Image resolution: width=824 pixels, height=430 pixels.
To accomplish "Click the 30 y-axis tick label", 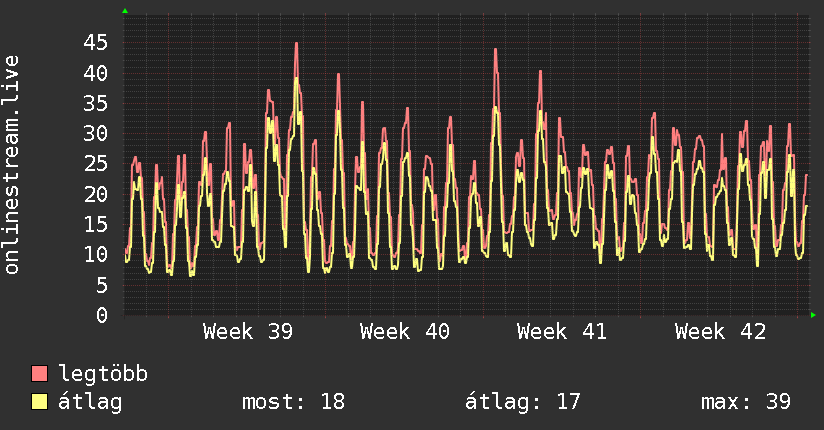I will pos(96,134).
